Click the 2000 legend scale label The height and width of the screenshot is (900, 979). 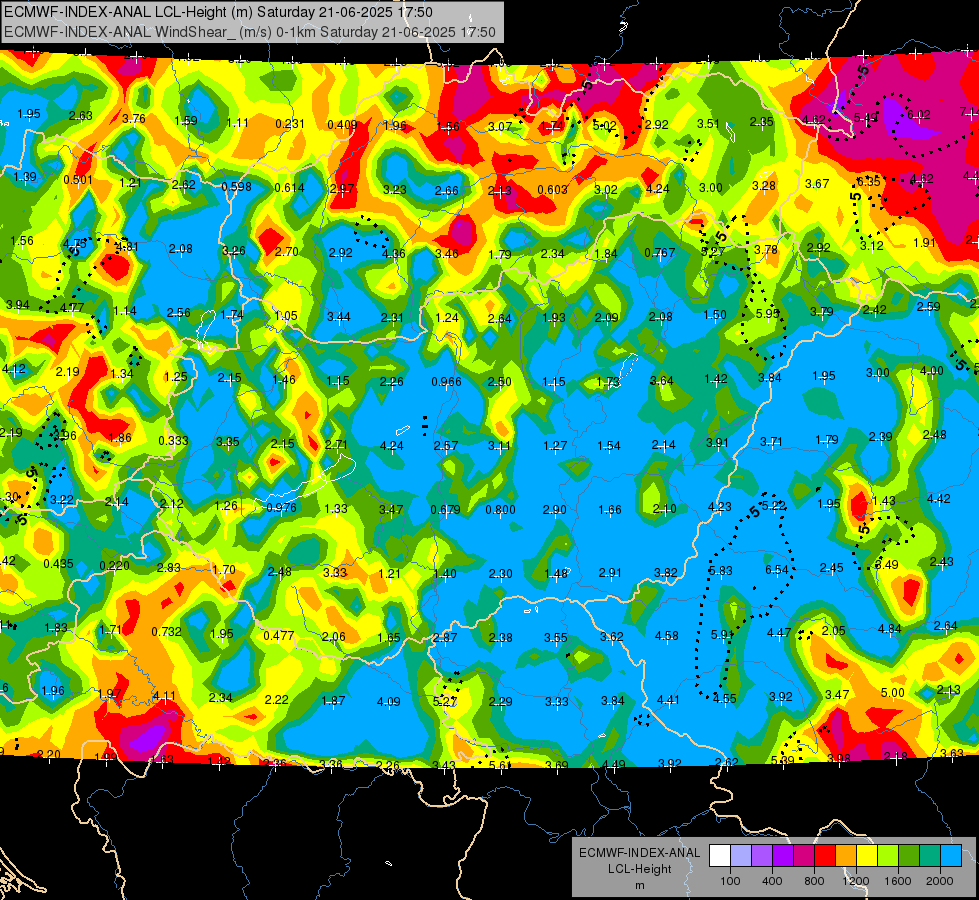(x=940, y=881)
